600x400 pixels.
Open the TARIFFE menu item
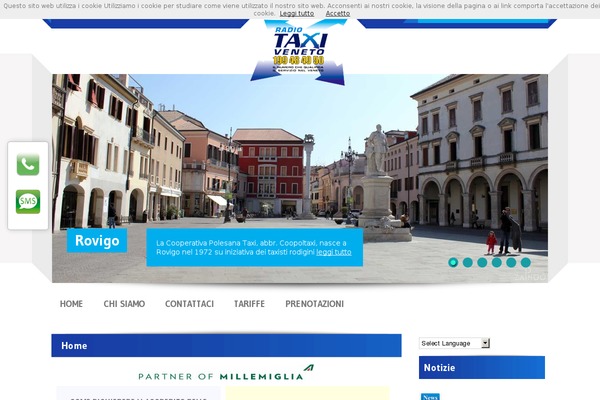pyautogui.click(x=249, y=304)
